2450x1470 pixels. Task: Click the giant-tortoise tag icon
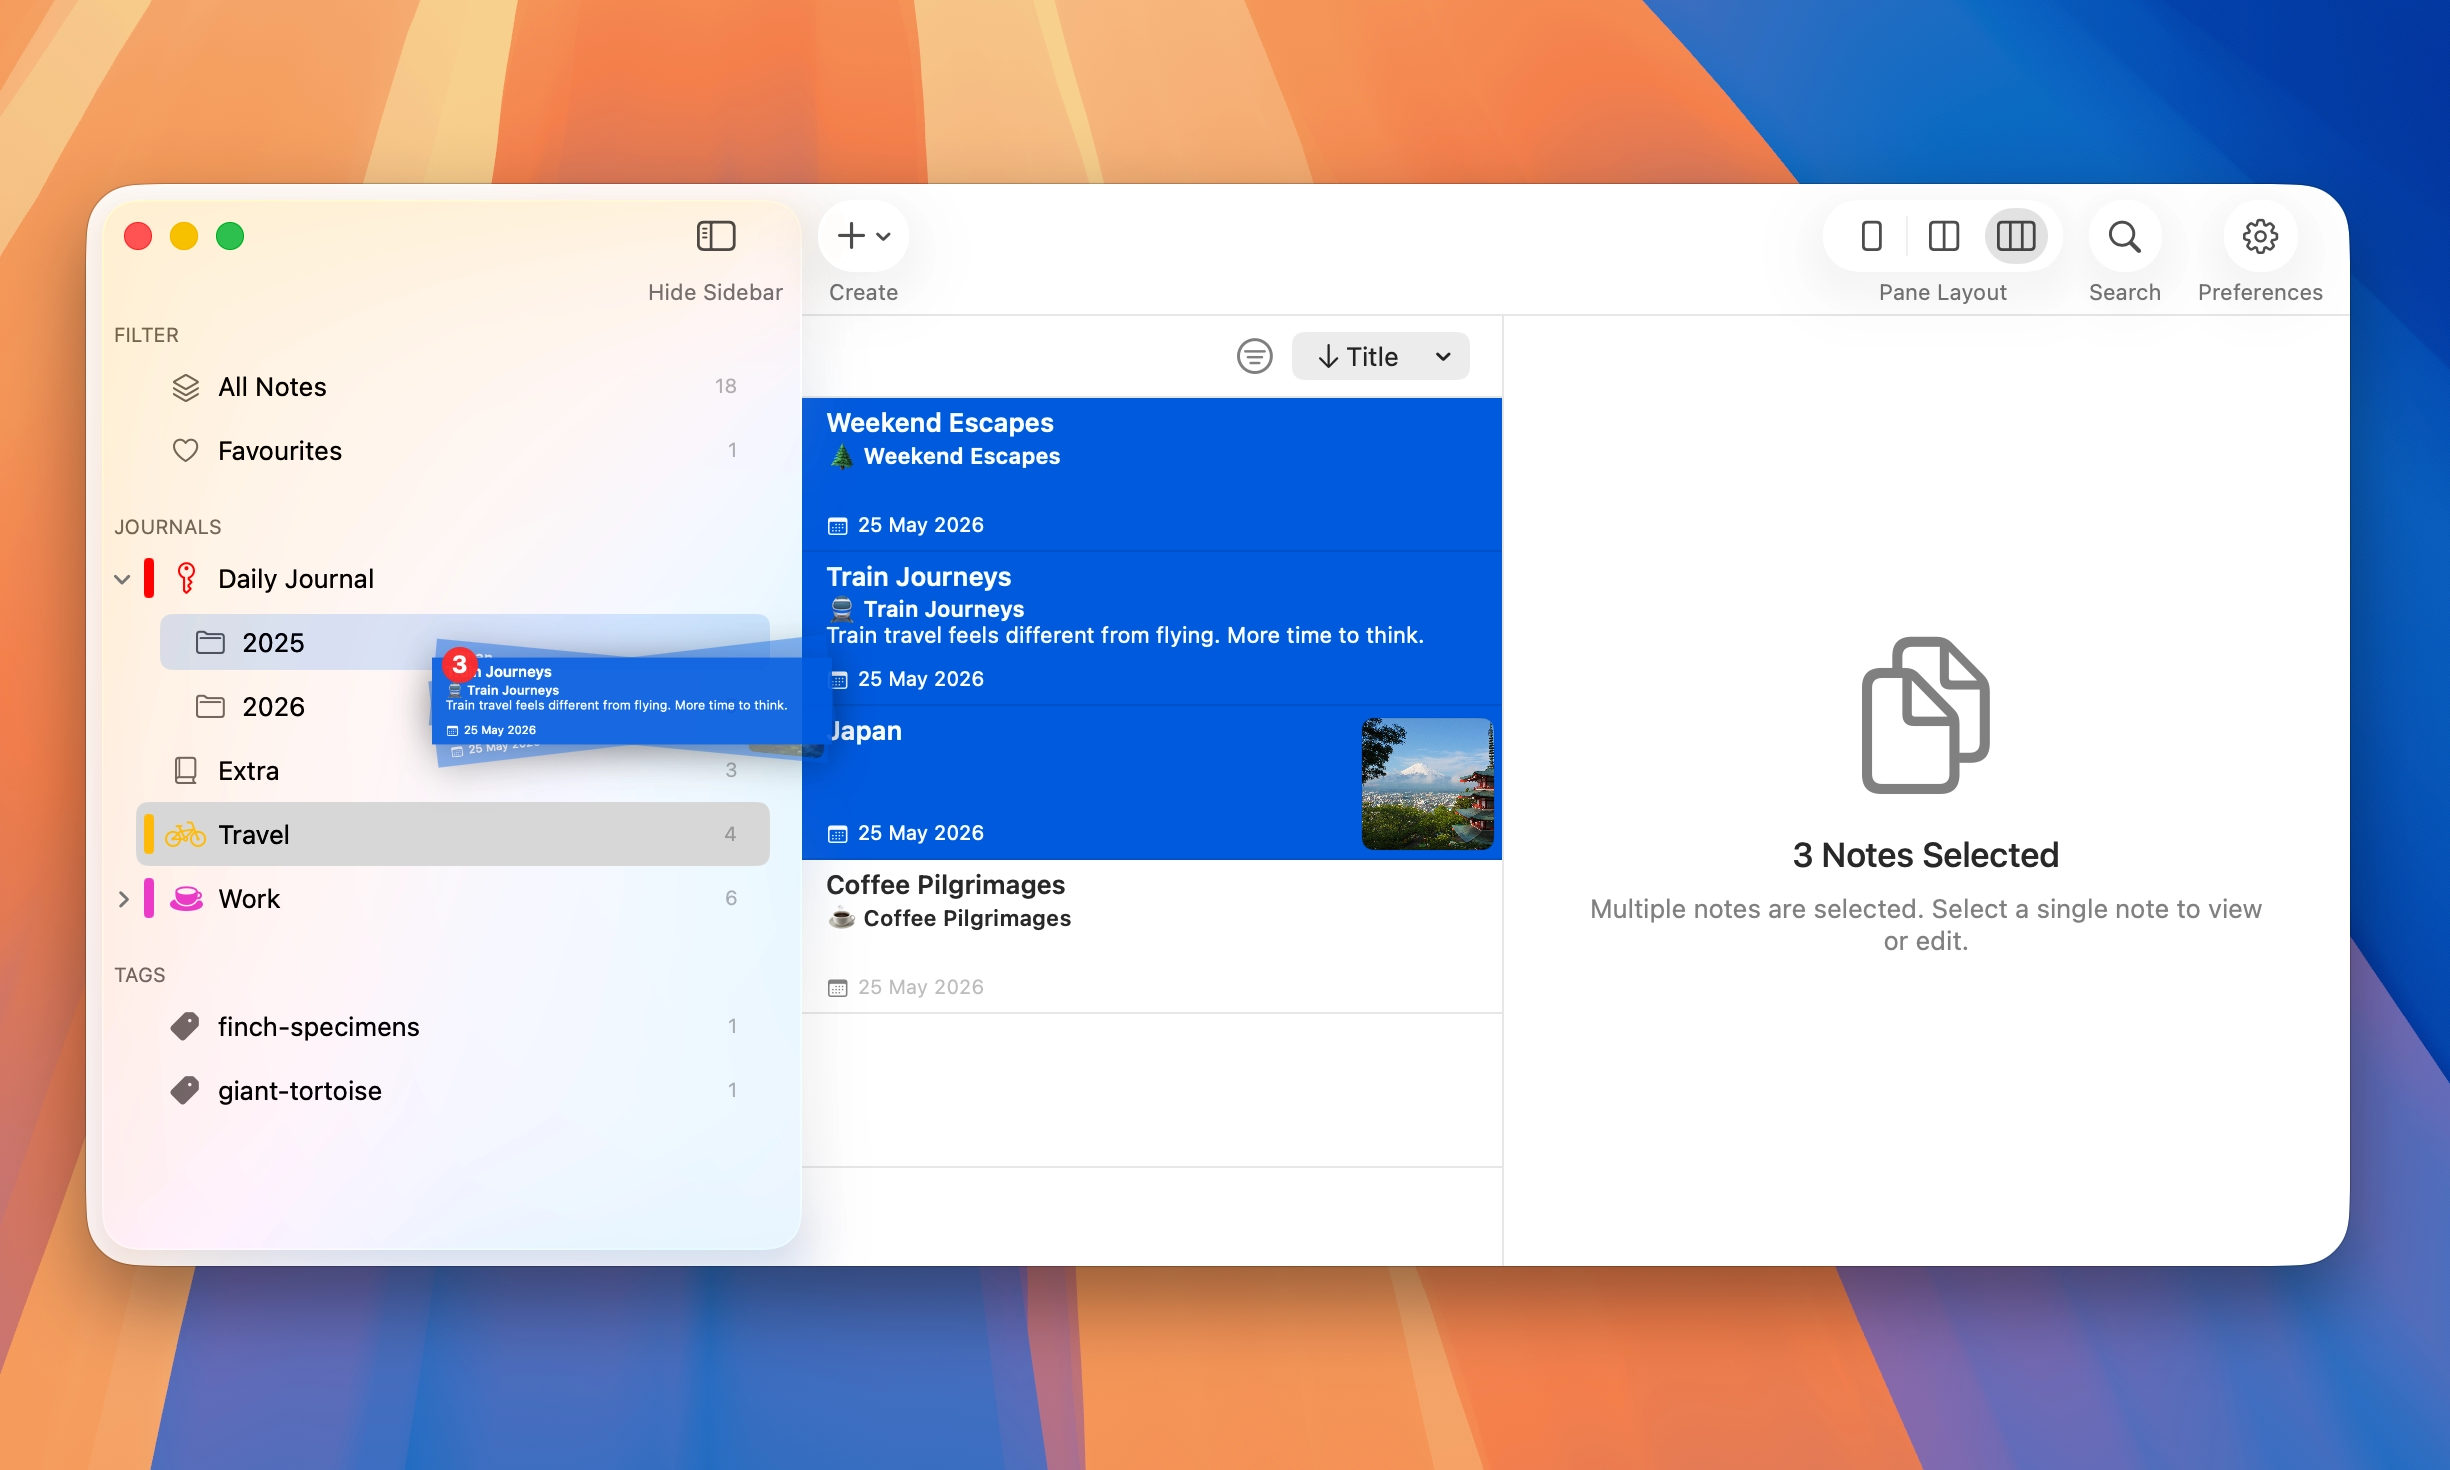pyautogui.click(x=186, y=1091)
